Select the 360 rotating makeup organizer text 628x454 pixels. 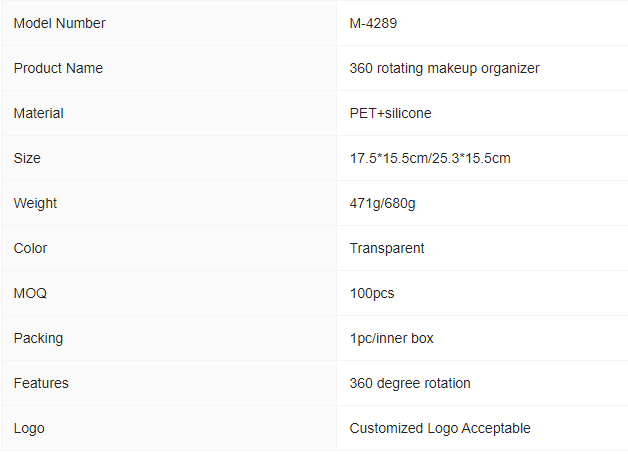[x=445, y=68]
